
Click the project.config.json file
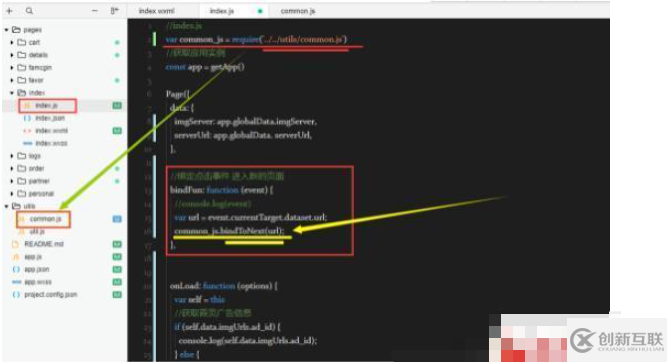(51, 295)
